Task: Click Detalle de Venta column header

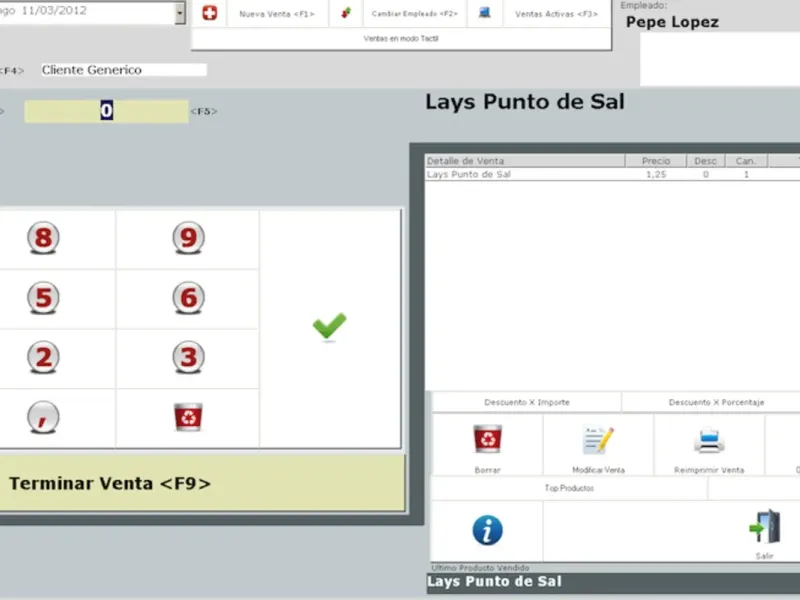Action: coord(525,161)
